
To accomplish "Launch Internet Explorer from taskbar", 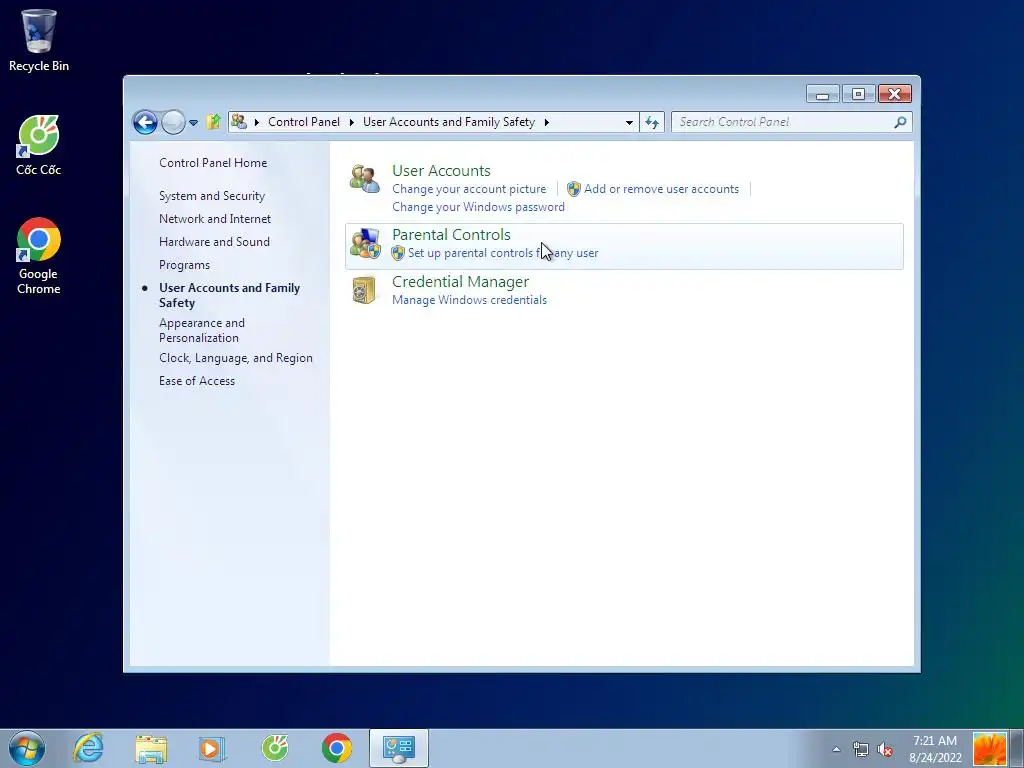I will 88,748.
